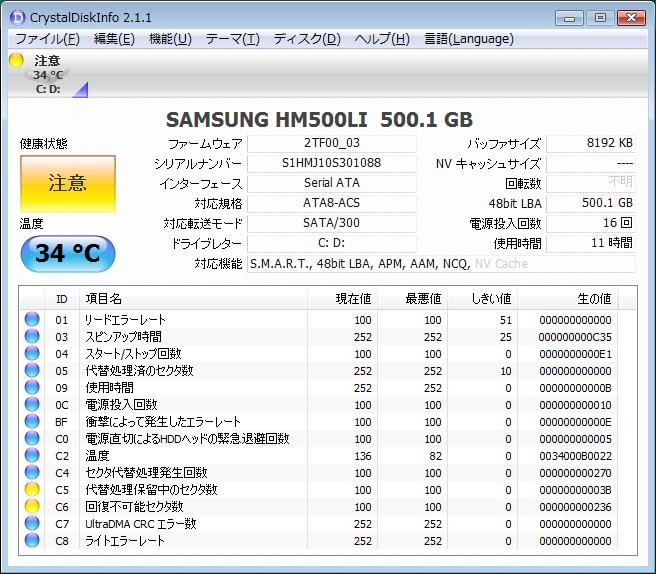Click the 項目名 column header
Image resolution: width=656 pixels, height=574 pixels.
(193, 299)
